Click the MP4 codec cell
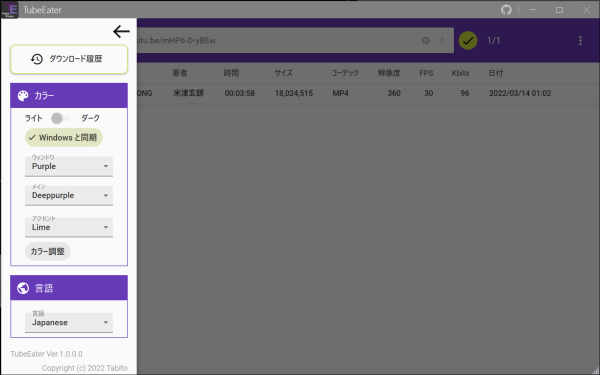600x375 pixels. (x=341, y=93)
